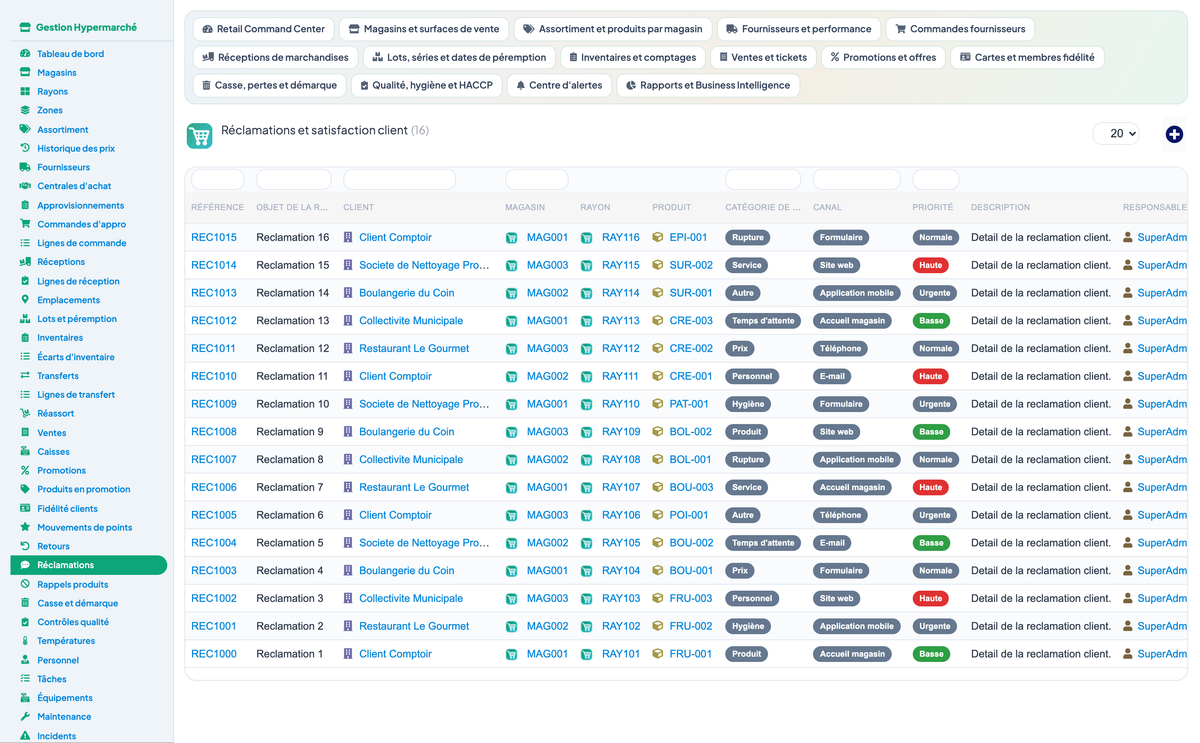Viewport: 1200px width, 743px height.
Task: Open Collectivite Municipale client in REC1012 row
Action: coord(411,321)
